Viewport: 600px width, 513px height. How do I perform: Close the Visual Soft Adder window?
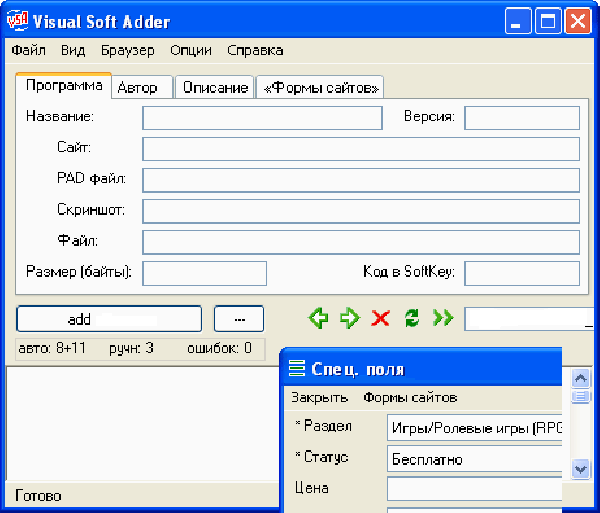click(x=578, y=21)
